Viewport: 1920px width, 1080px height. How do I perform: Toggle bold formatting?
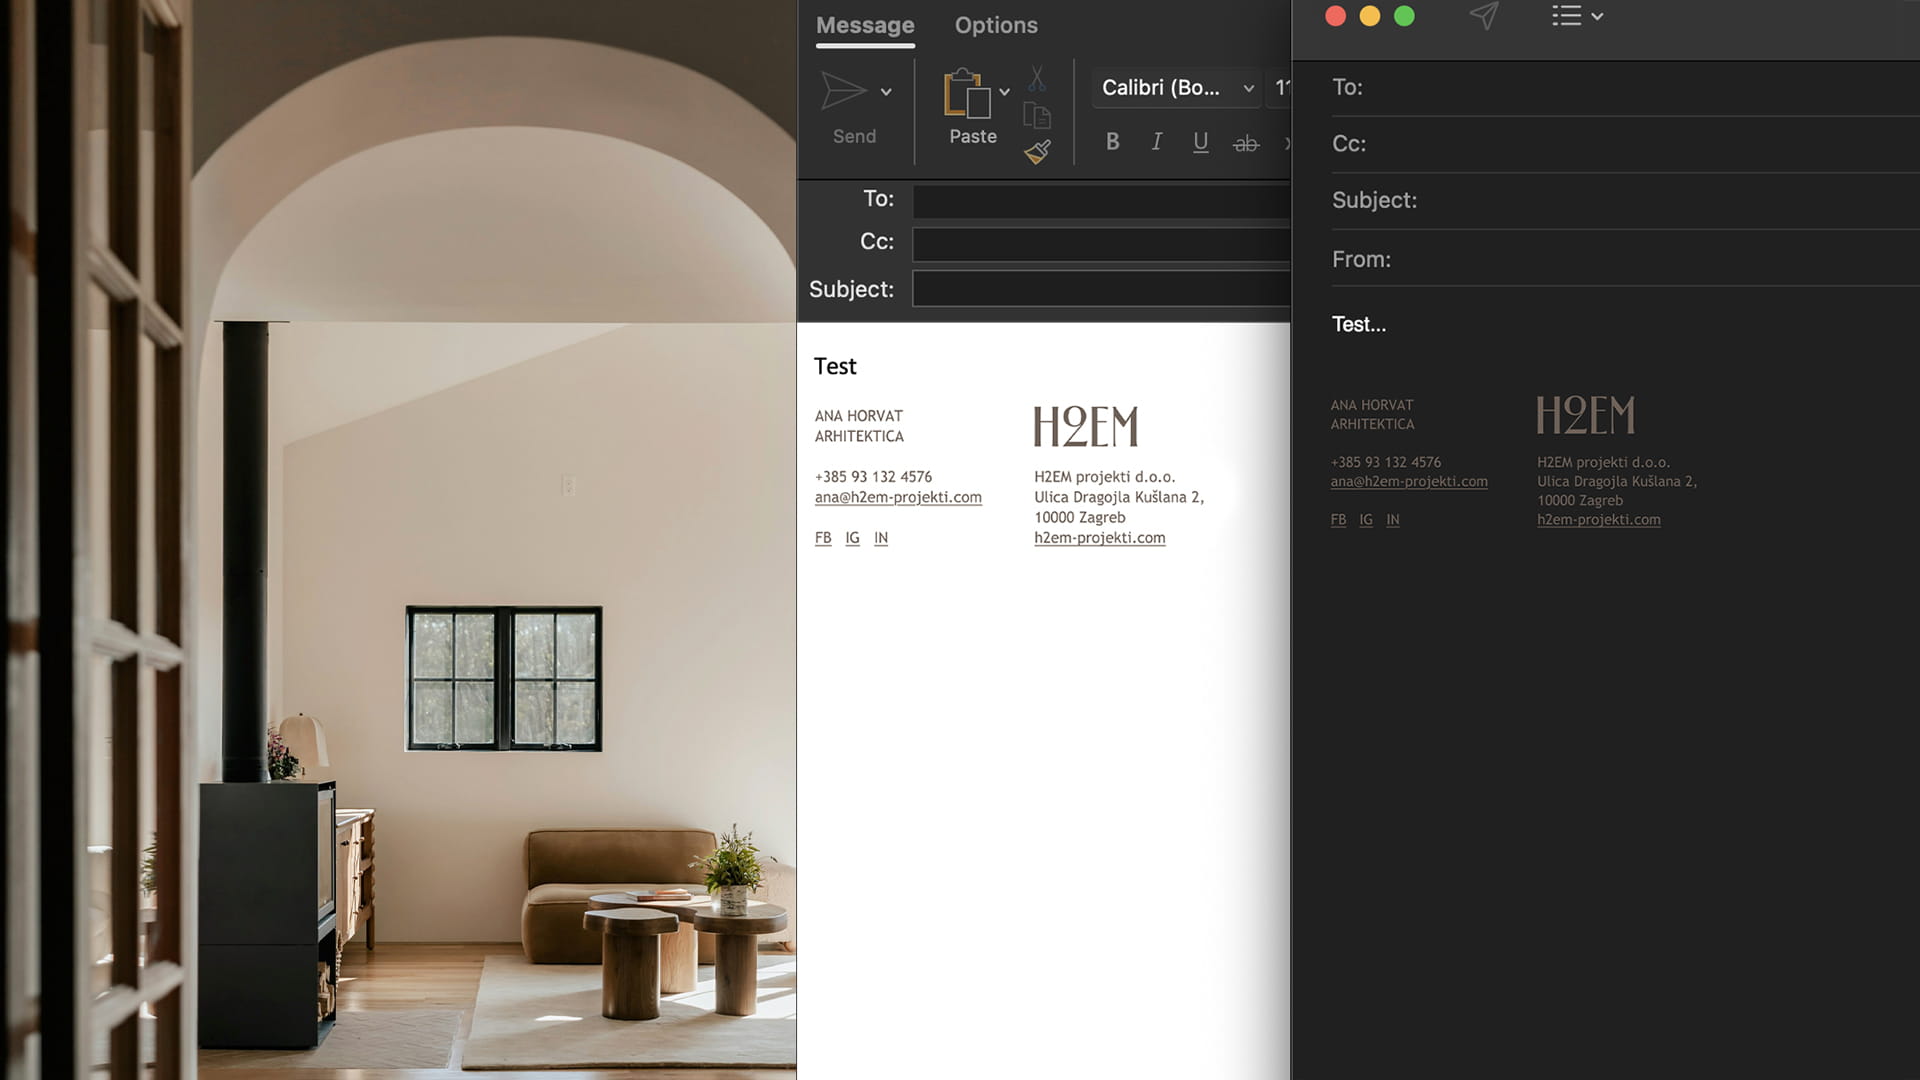1112,142
